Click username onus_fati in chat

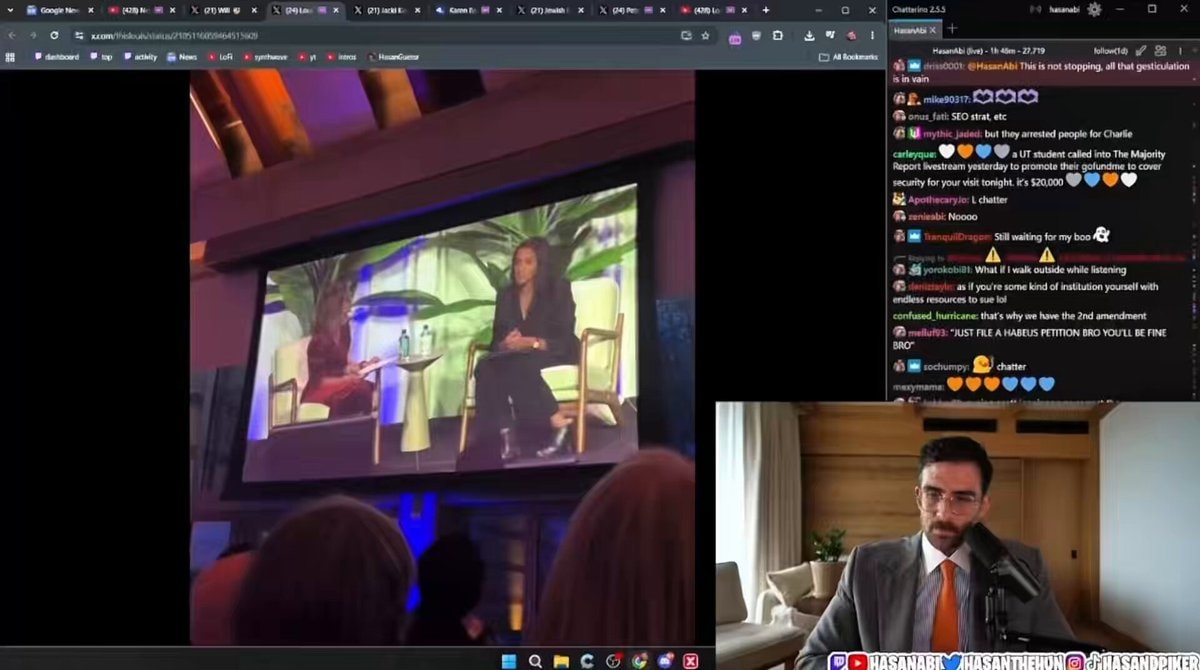click(x=929, y=117)
